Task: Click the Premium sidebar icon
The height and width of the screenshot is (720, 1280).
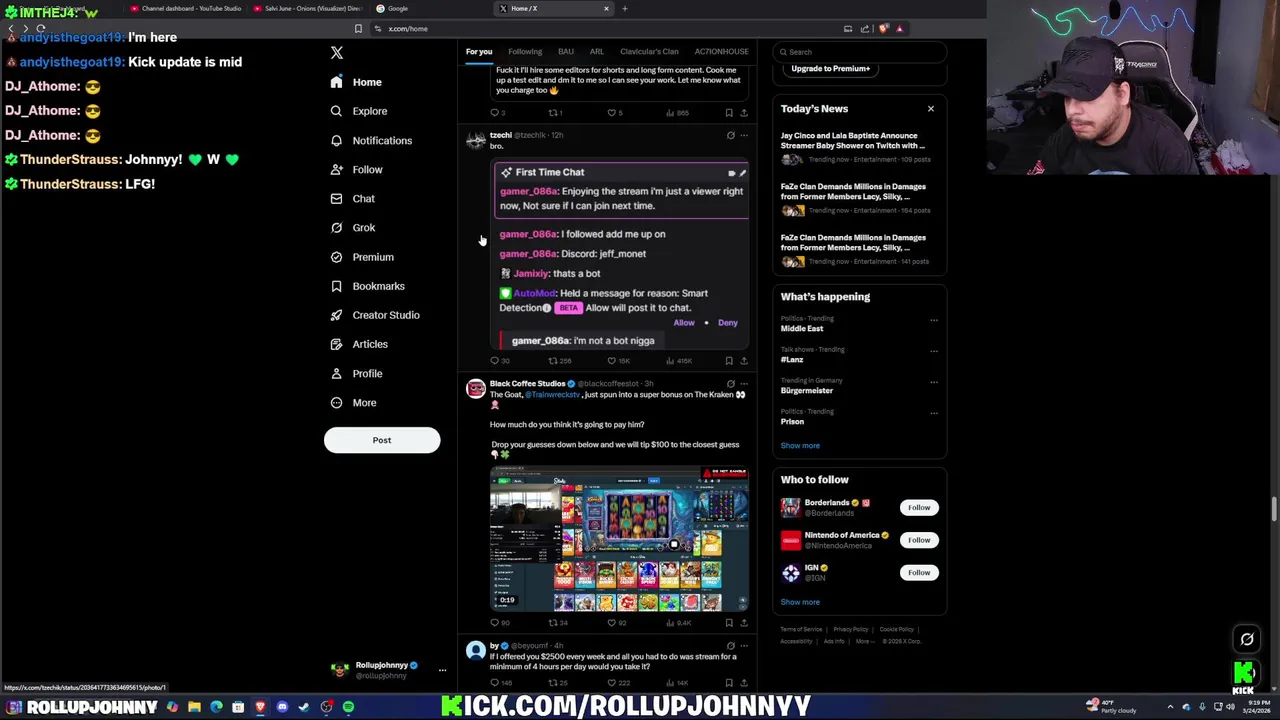Action: [x=336, y=257]
